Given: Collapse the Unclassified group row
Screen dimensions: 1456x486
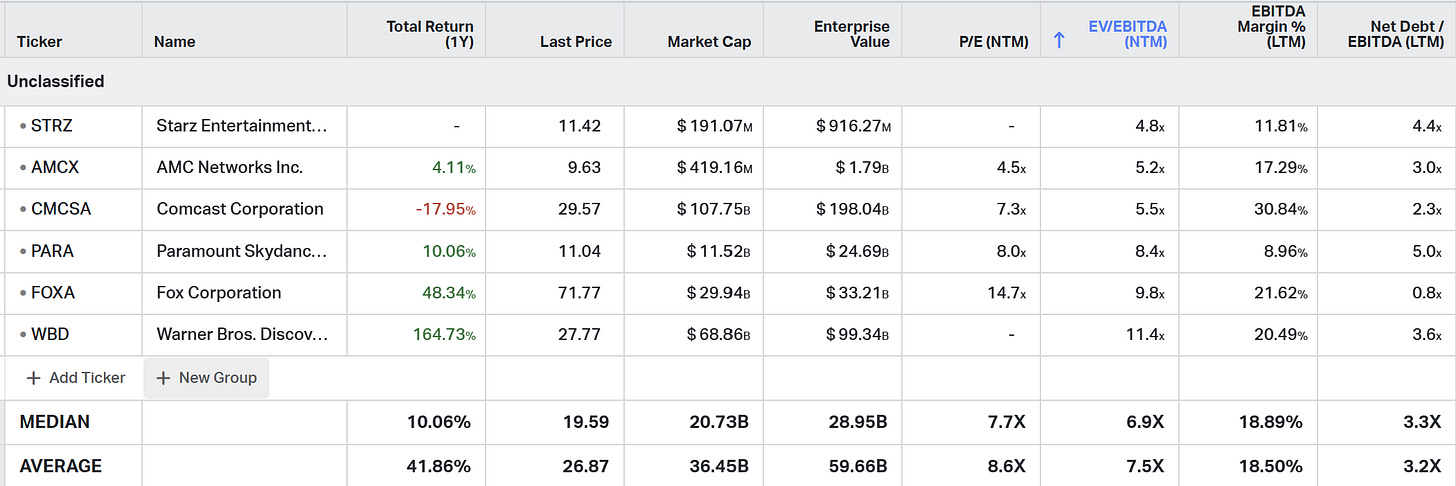Looking at the screenshot, I should (56, 81).
